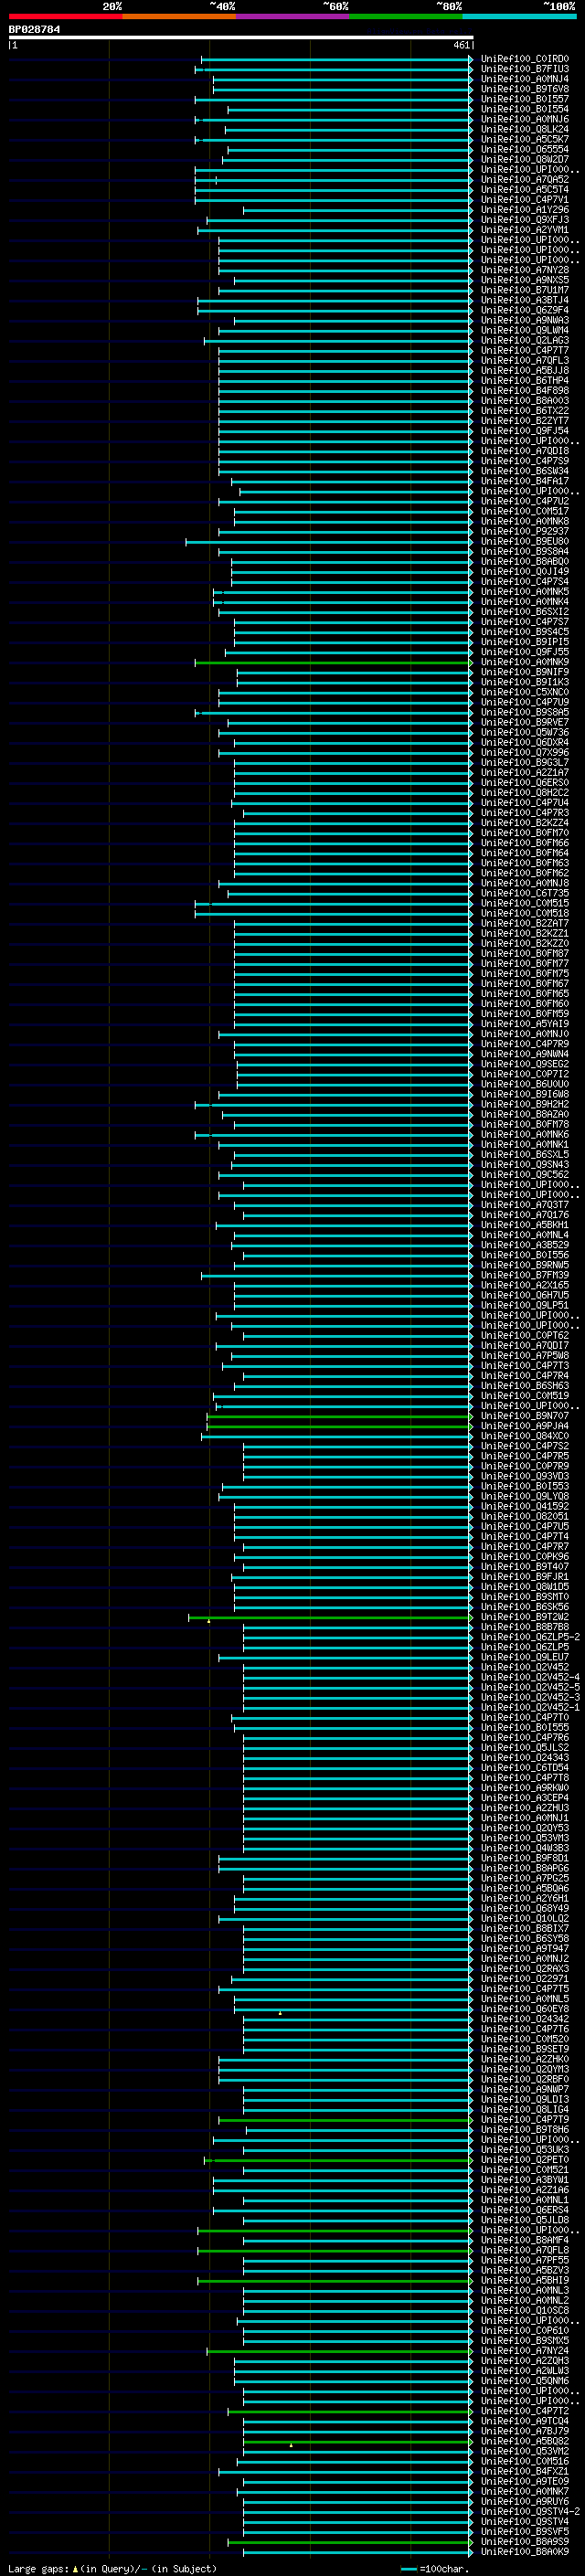585x2576 pixels.
Task: Select the UniRef100_Q9STV4-2 entry
Action: click(x=530, y=2511)
